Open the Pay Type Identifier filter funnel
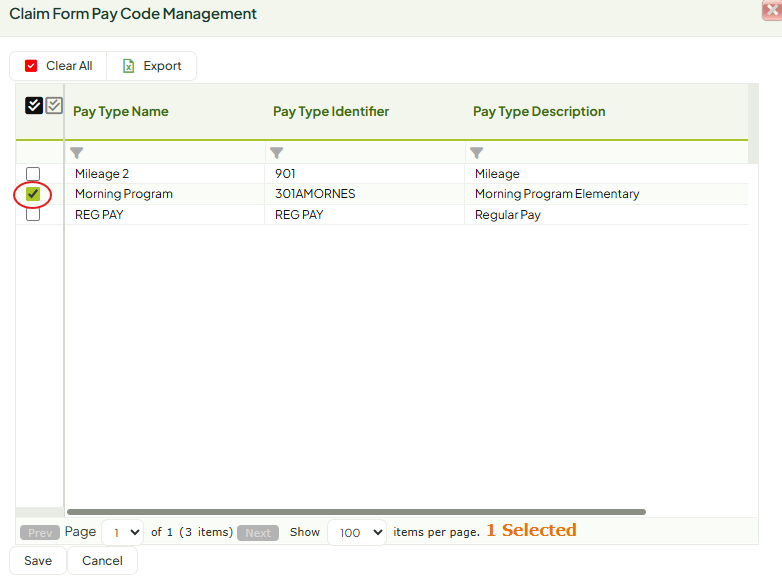This screenshot has width=782, height=585. pos(276,153)
